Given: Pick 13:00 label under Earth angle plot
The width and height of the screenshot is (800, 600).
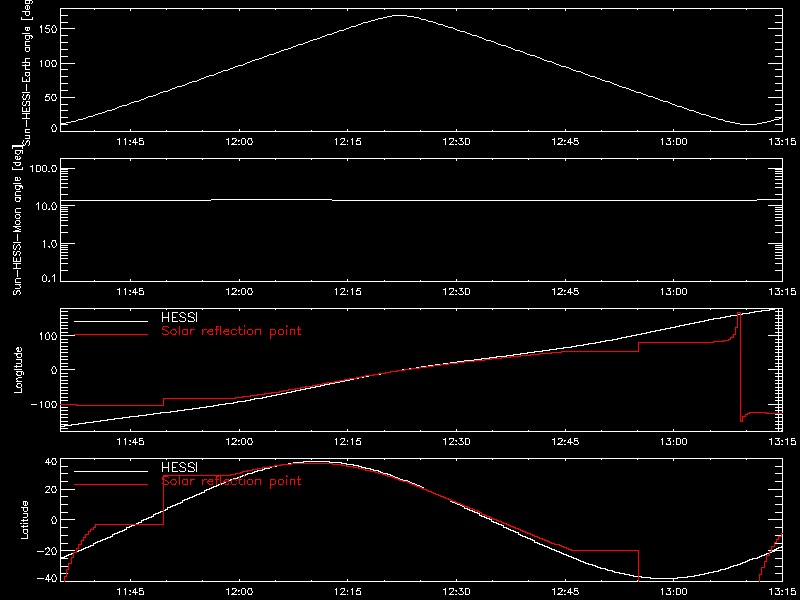Looking at the screenshot, I should pos(674,142).
